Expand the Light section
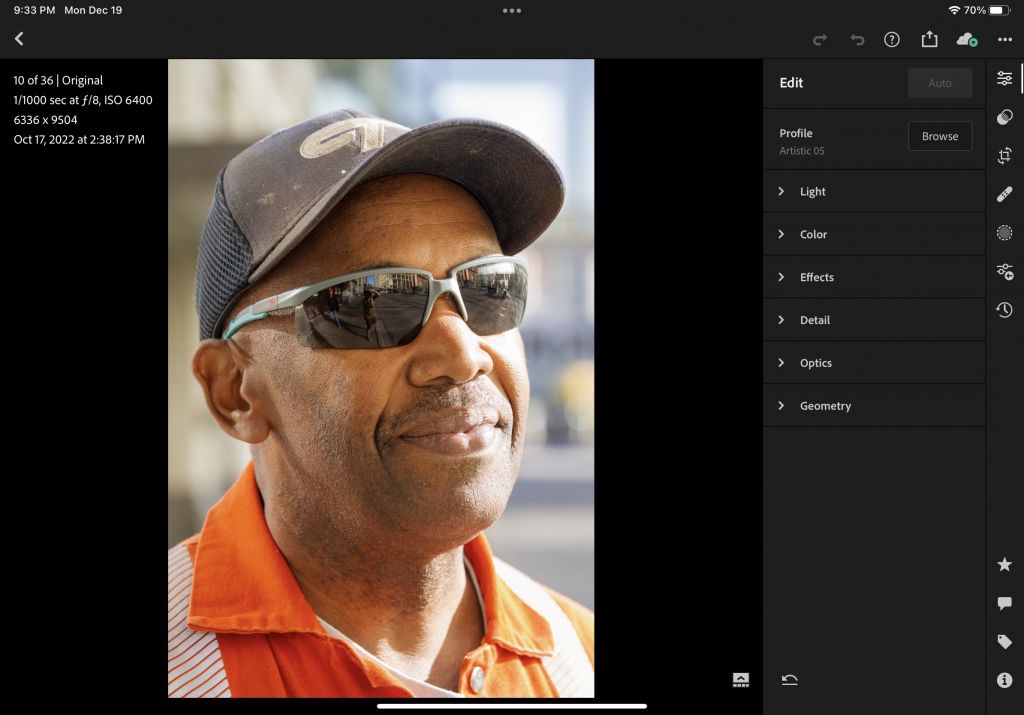1024x715 pixels. (812, 191)
